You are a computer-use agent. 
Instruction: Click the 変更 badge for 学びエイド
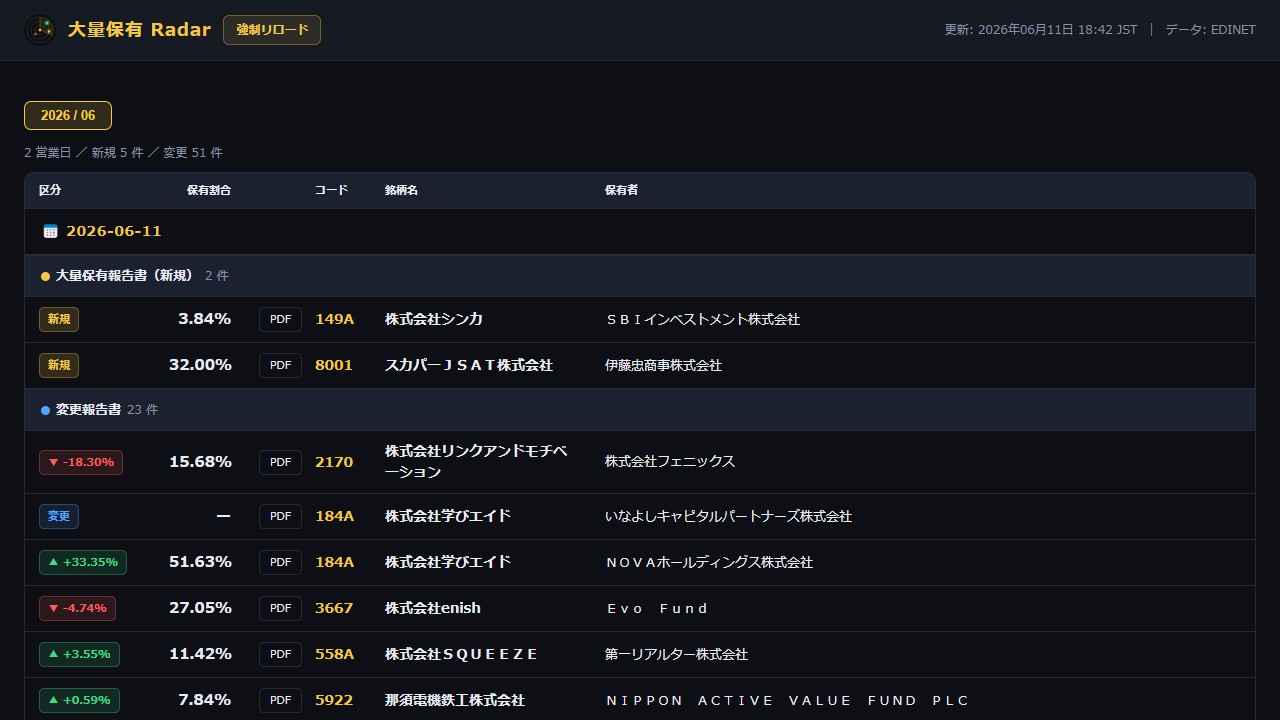tap(59, 516)
